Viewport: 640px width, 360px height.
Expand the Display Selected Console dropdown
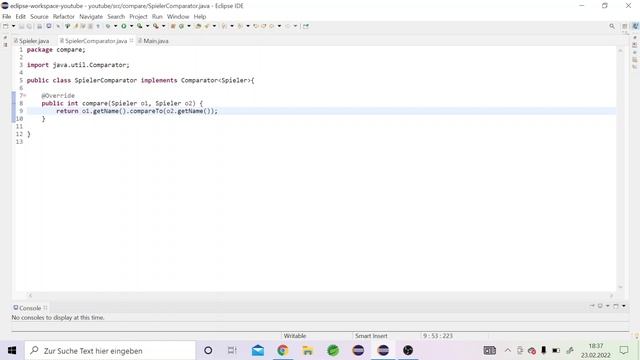(x=607, y=306)
